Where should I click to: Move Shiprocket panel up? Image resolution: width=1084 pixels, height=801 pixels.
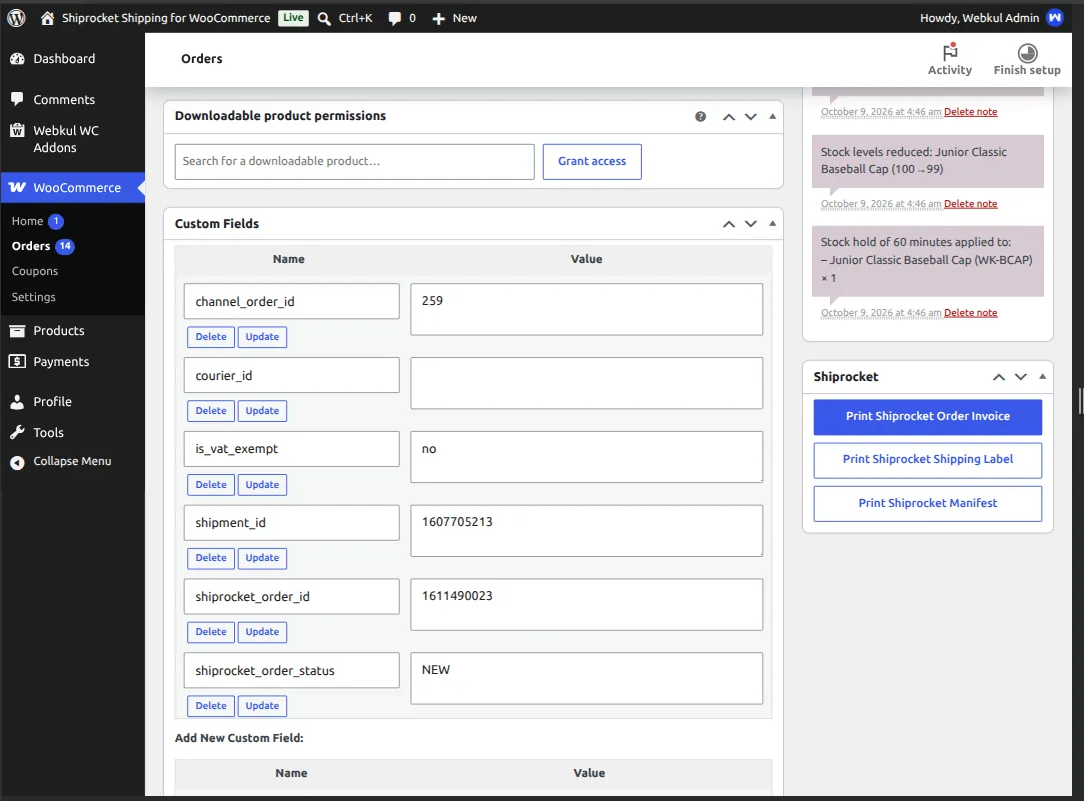coord(999,377)
